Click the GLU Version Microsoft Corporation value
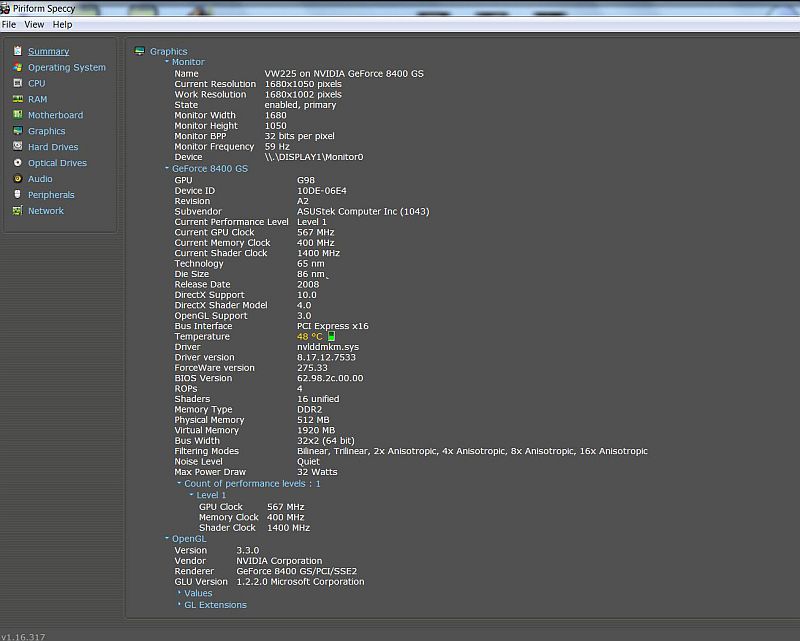The height and width of the screenshot is (641, 800). pyautogui.click(x=301, y=582)
